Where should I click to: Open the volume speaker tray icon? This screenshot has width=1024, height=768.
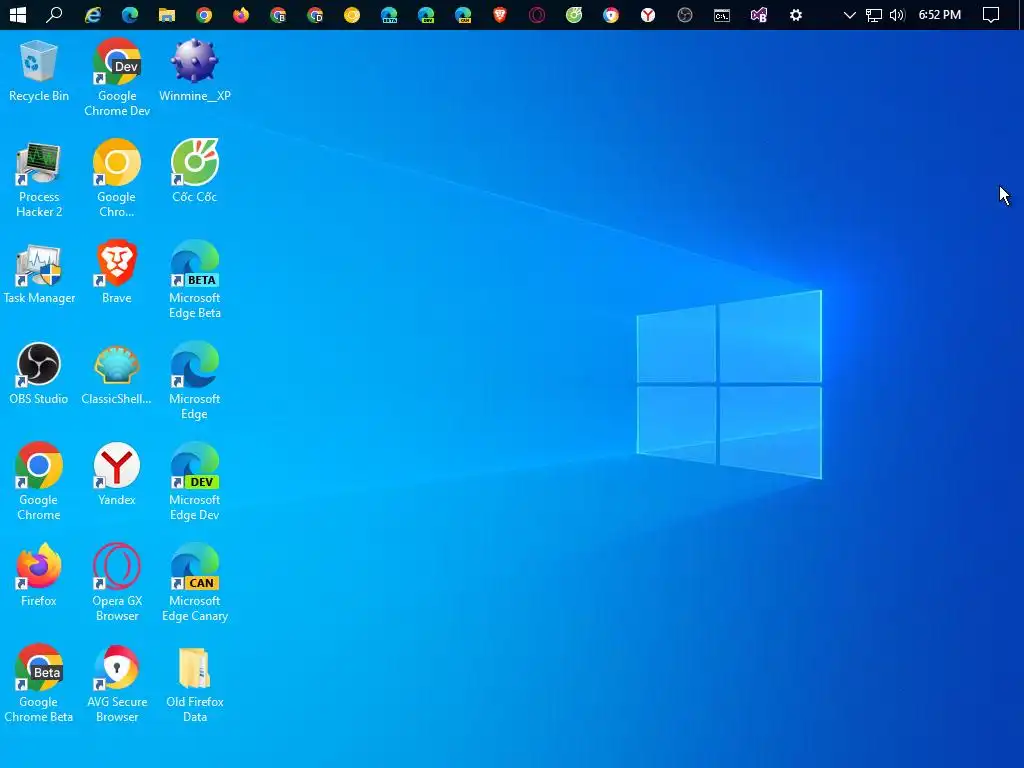[x=897, y=14]
